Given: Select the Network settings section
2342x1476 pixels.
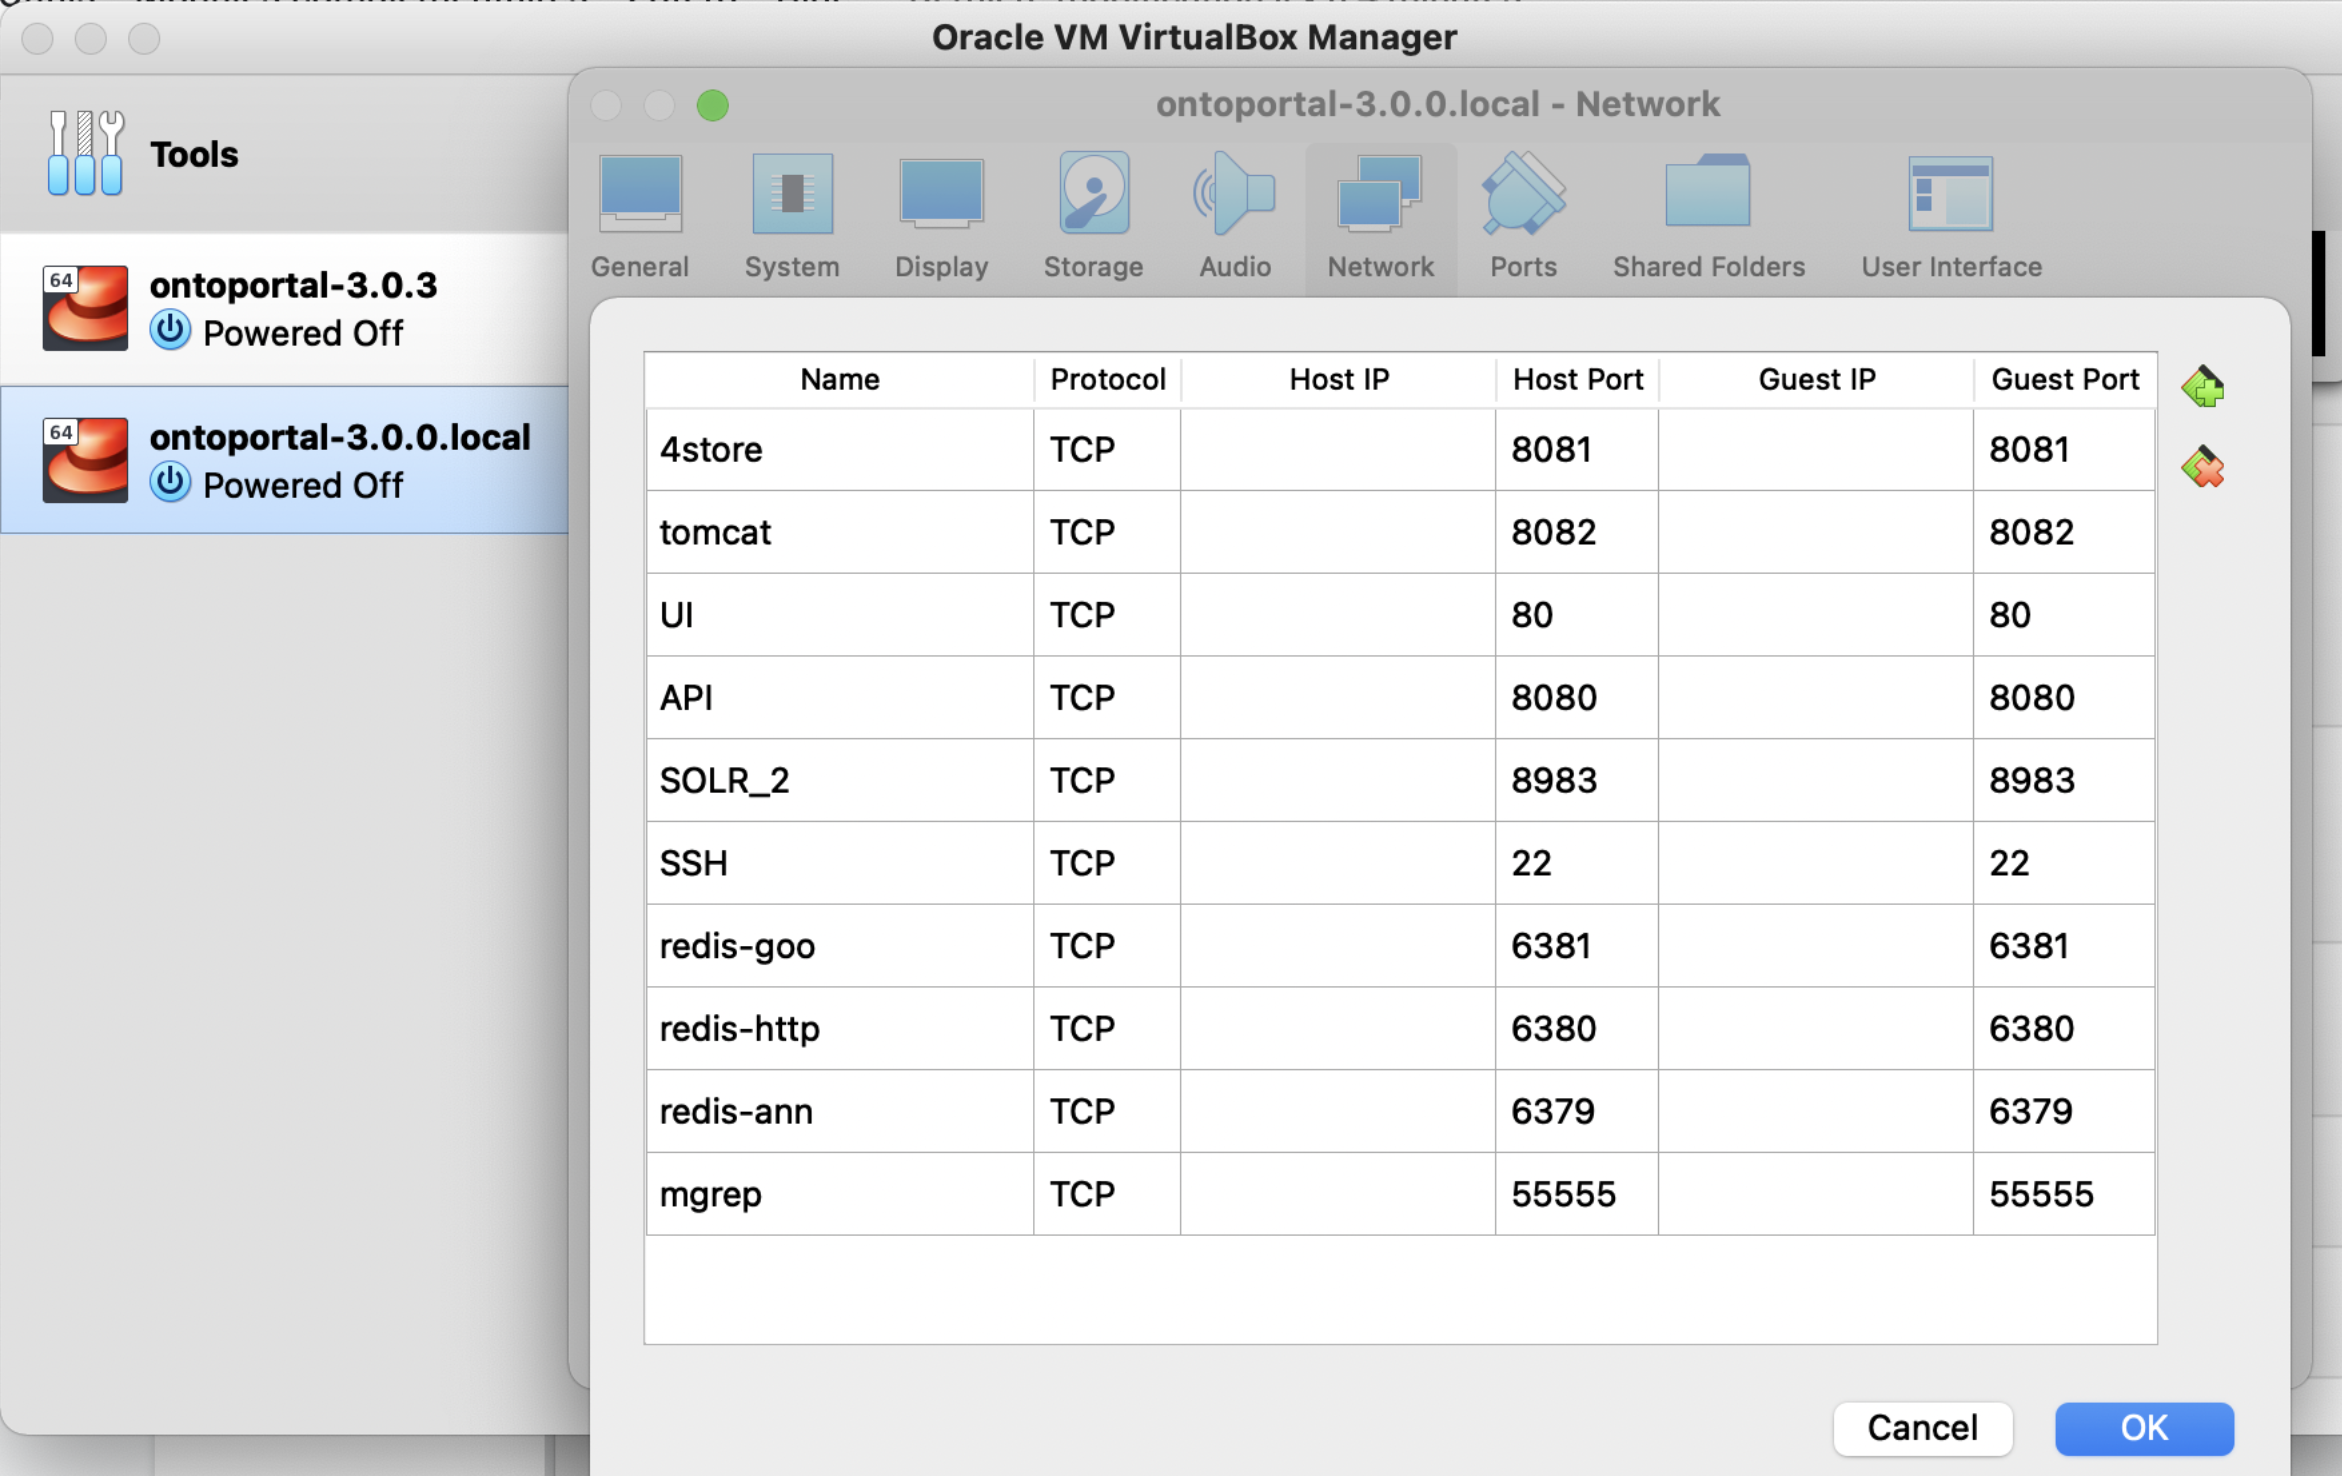Looking at the screenshot, I should 1380,218.
